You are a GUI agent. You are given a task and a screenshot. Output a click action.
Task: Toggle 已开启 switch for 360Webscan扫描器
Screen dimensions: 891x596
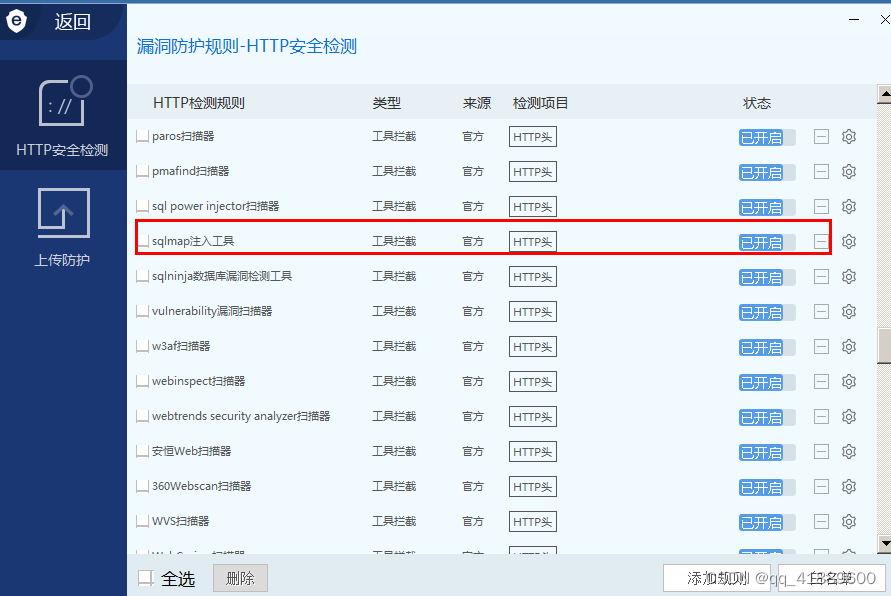767,487
